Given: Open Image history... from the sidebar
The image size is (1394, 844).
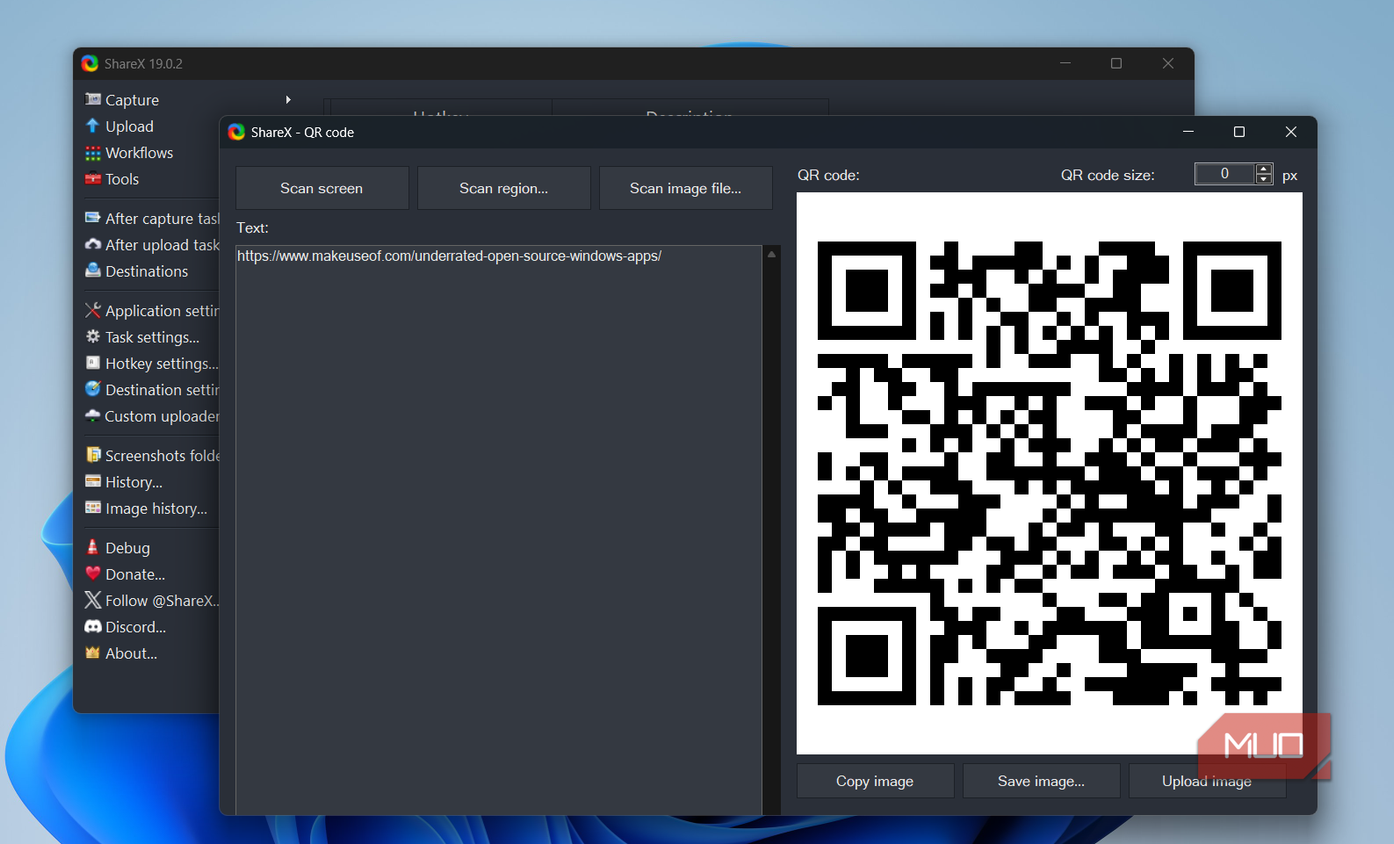Looking at the screenshot, I should point(156,508).
